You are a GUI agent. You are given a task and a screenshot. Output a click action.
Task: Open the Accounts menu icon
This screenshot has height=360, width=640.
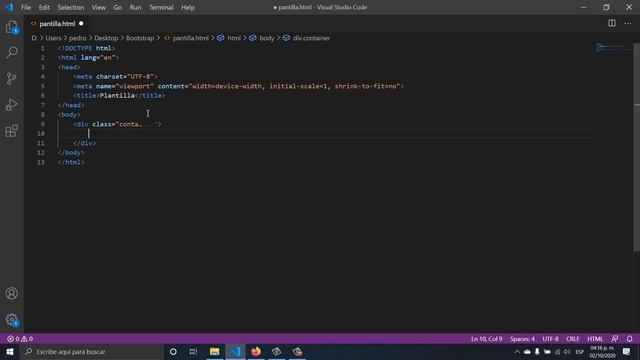click(11, 293)
